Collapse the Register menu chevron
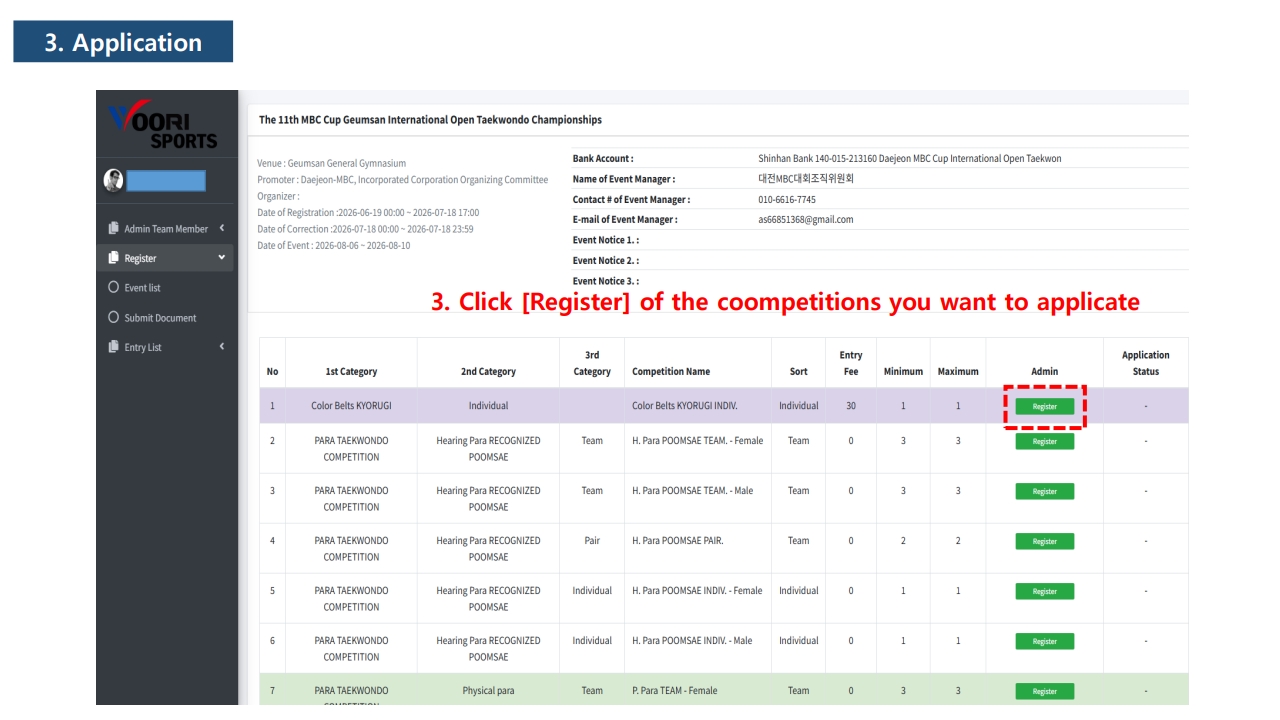 [x=221, y=258]
